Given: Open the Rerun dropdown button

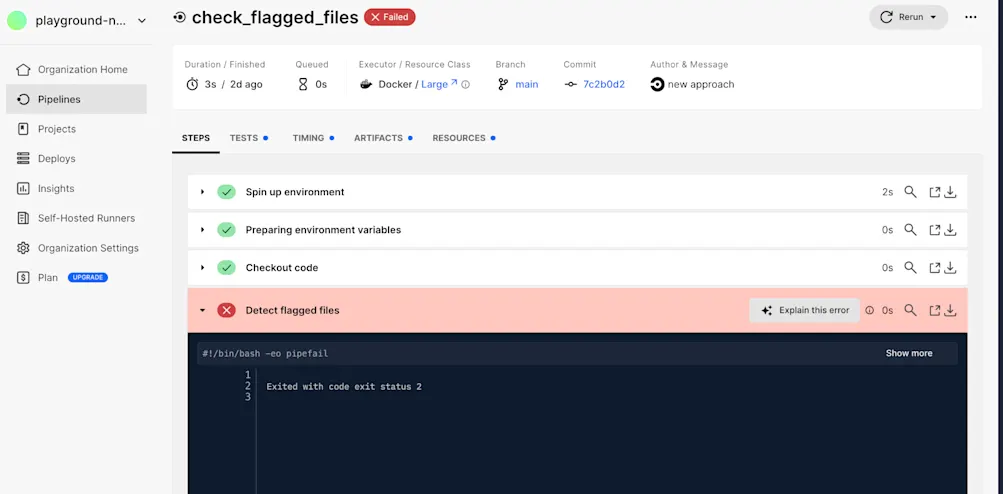Looking at the screenshot, I should coord(908,17).
